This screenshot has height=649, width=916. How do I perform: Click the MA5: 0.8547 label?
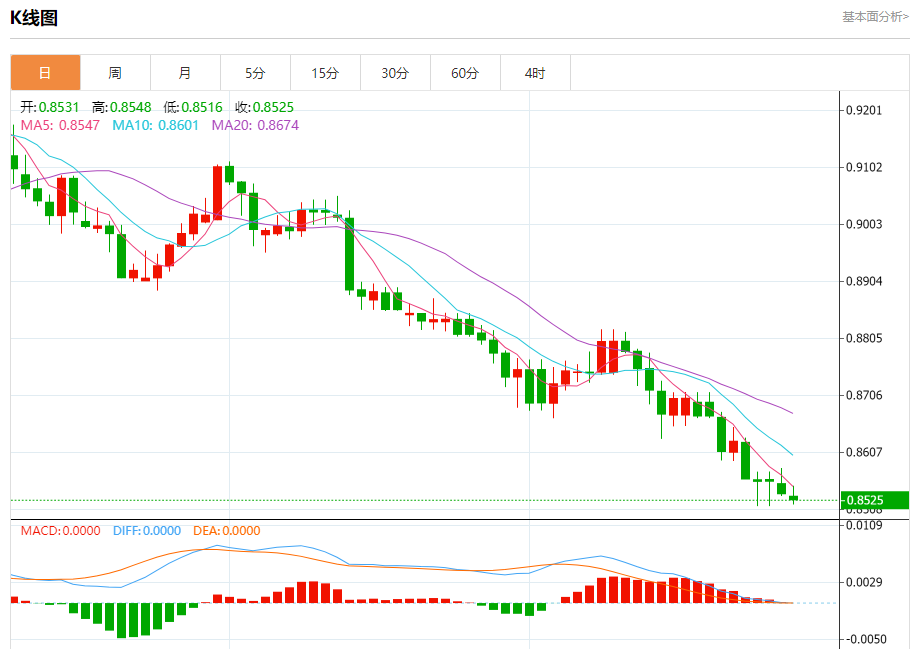60,126
